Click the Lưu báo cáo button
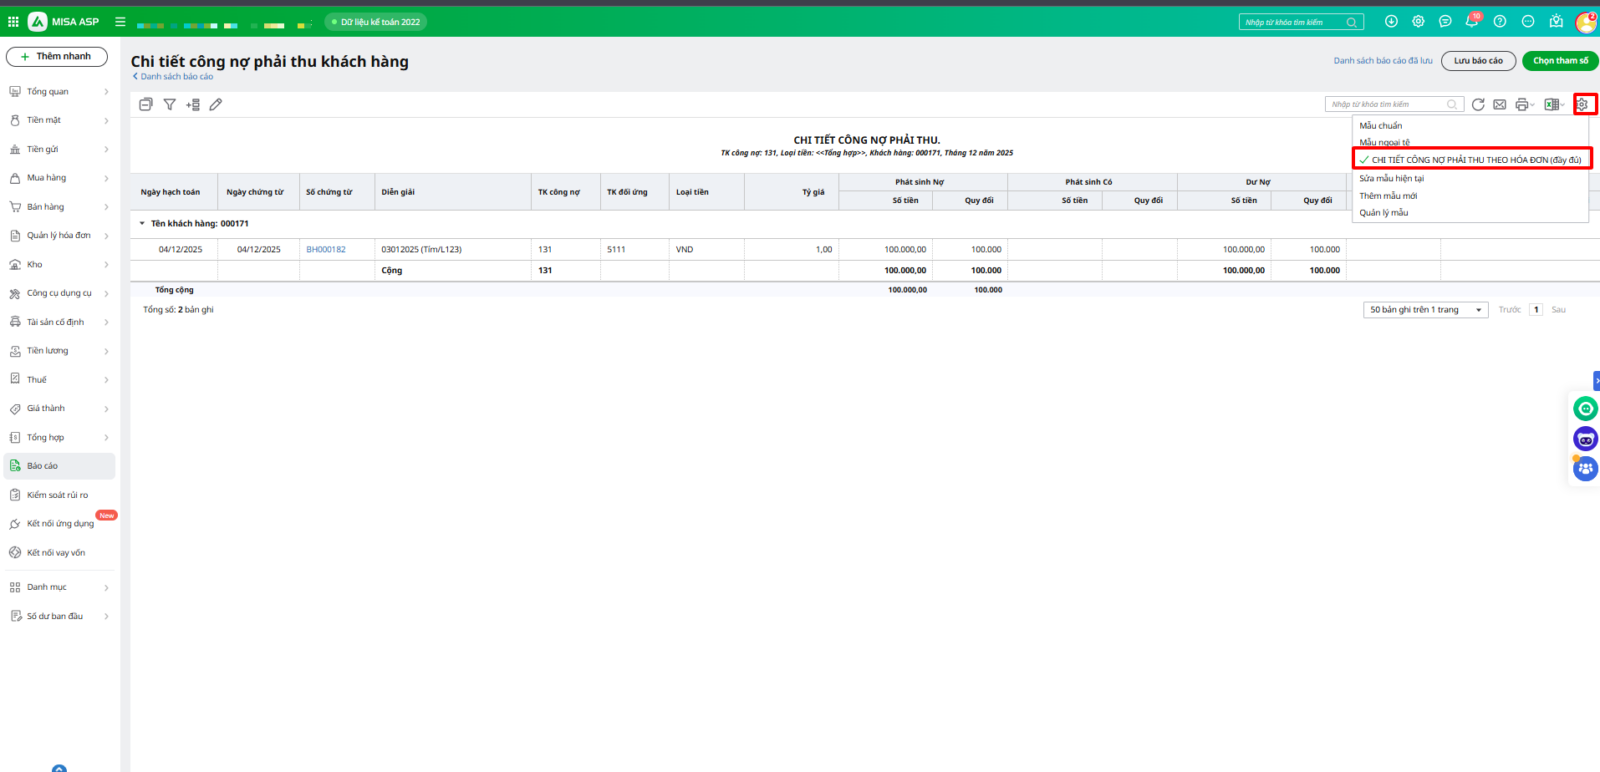 click(x=1478, y=61)
